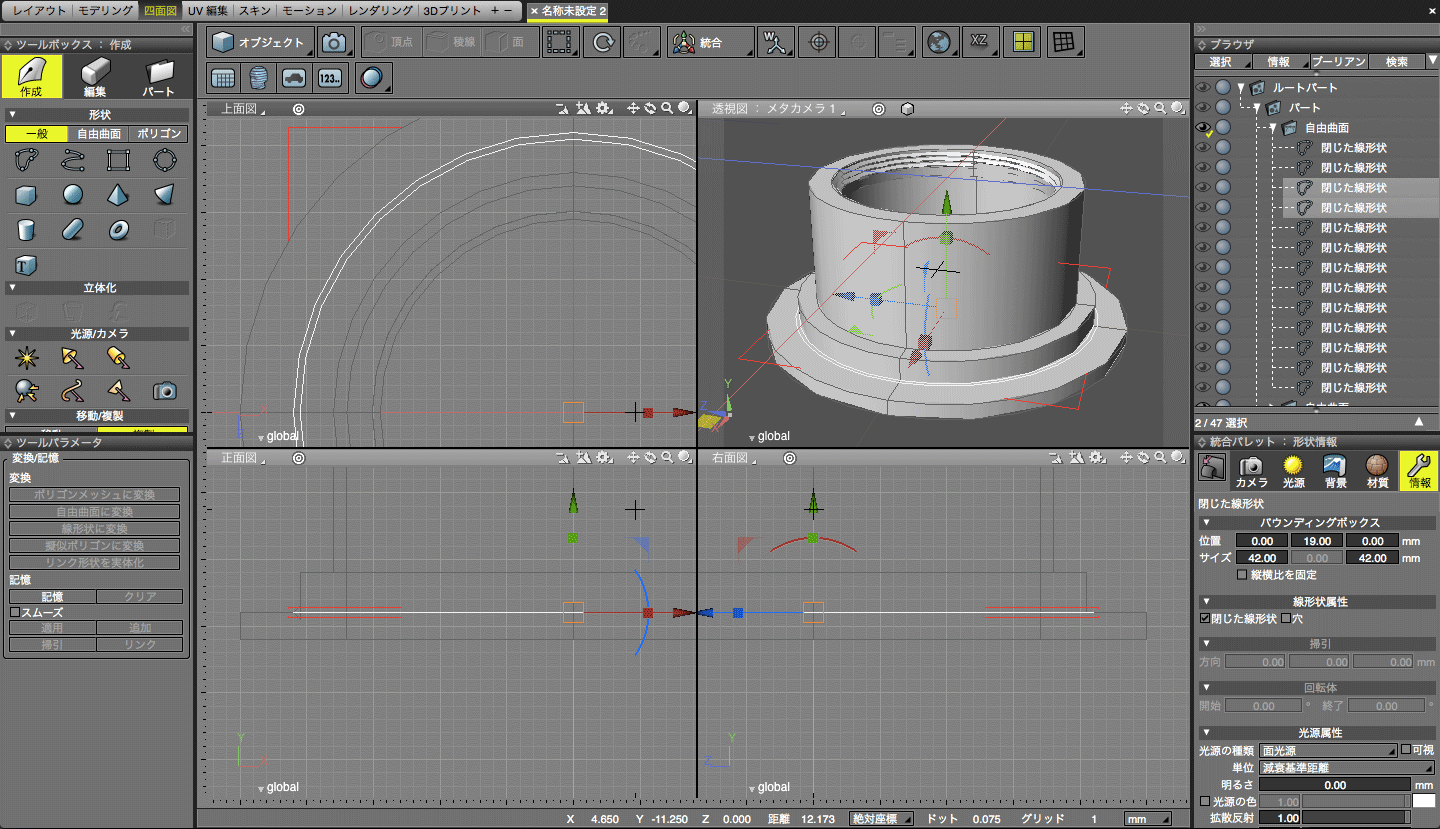The image size is (1440, 829).
Task: Select the sphere primitive in the toolbox
Action: coord(72,195)
